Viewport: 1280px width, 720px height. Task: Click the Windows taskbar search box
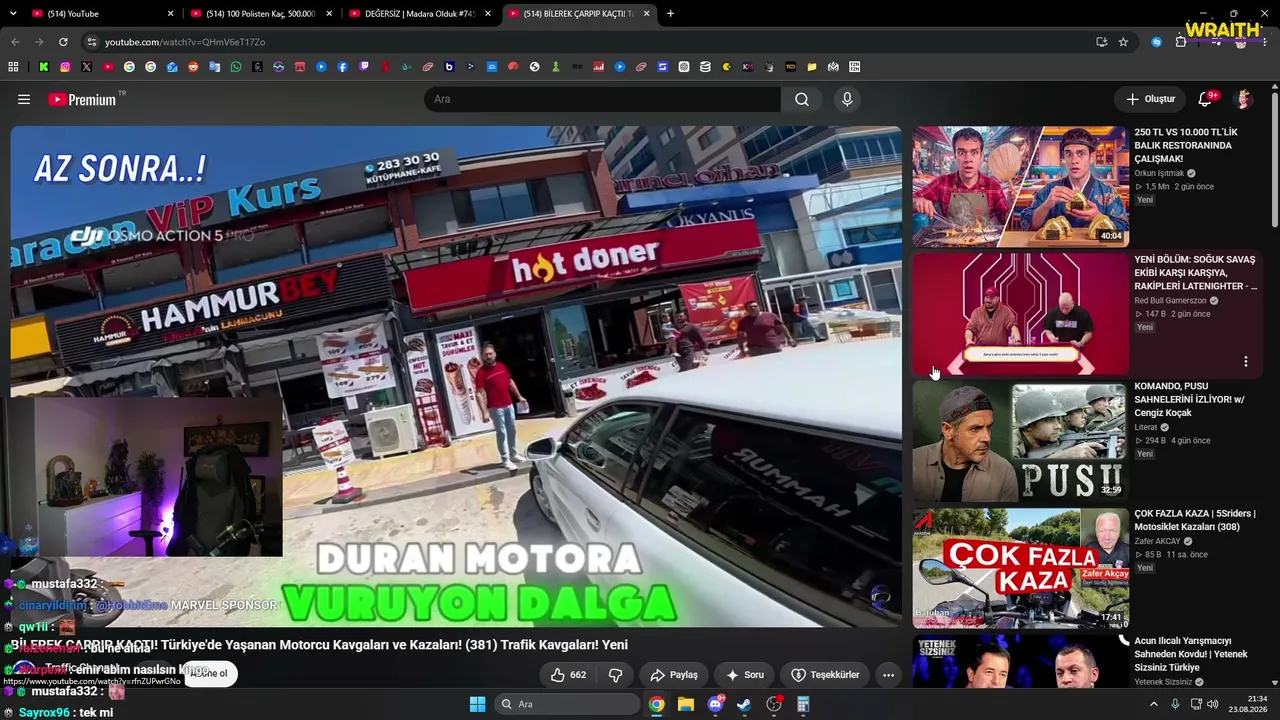pos(568,704)
